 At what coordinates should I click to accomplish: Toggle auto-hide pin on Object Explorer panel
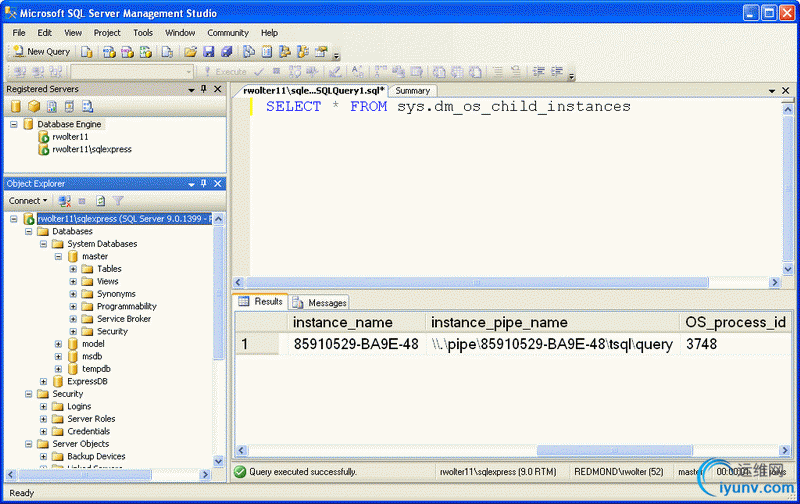204,184
